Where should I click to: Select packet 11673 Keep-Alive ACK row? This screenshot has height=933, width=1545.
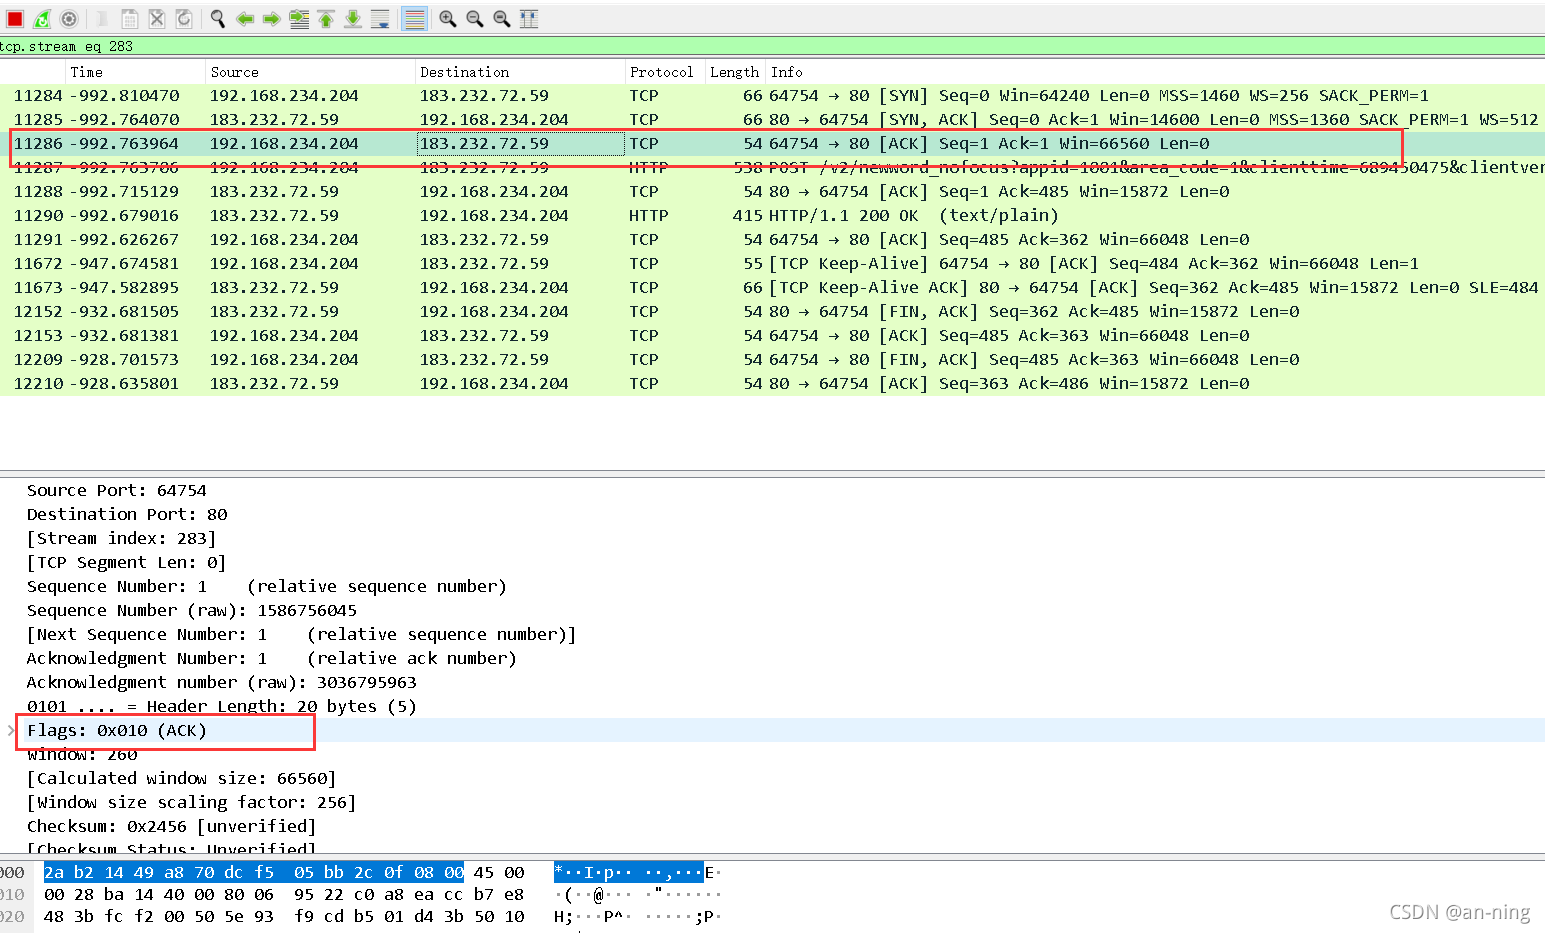pos(772,287)
